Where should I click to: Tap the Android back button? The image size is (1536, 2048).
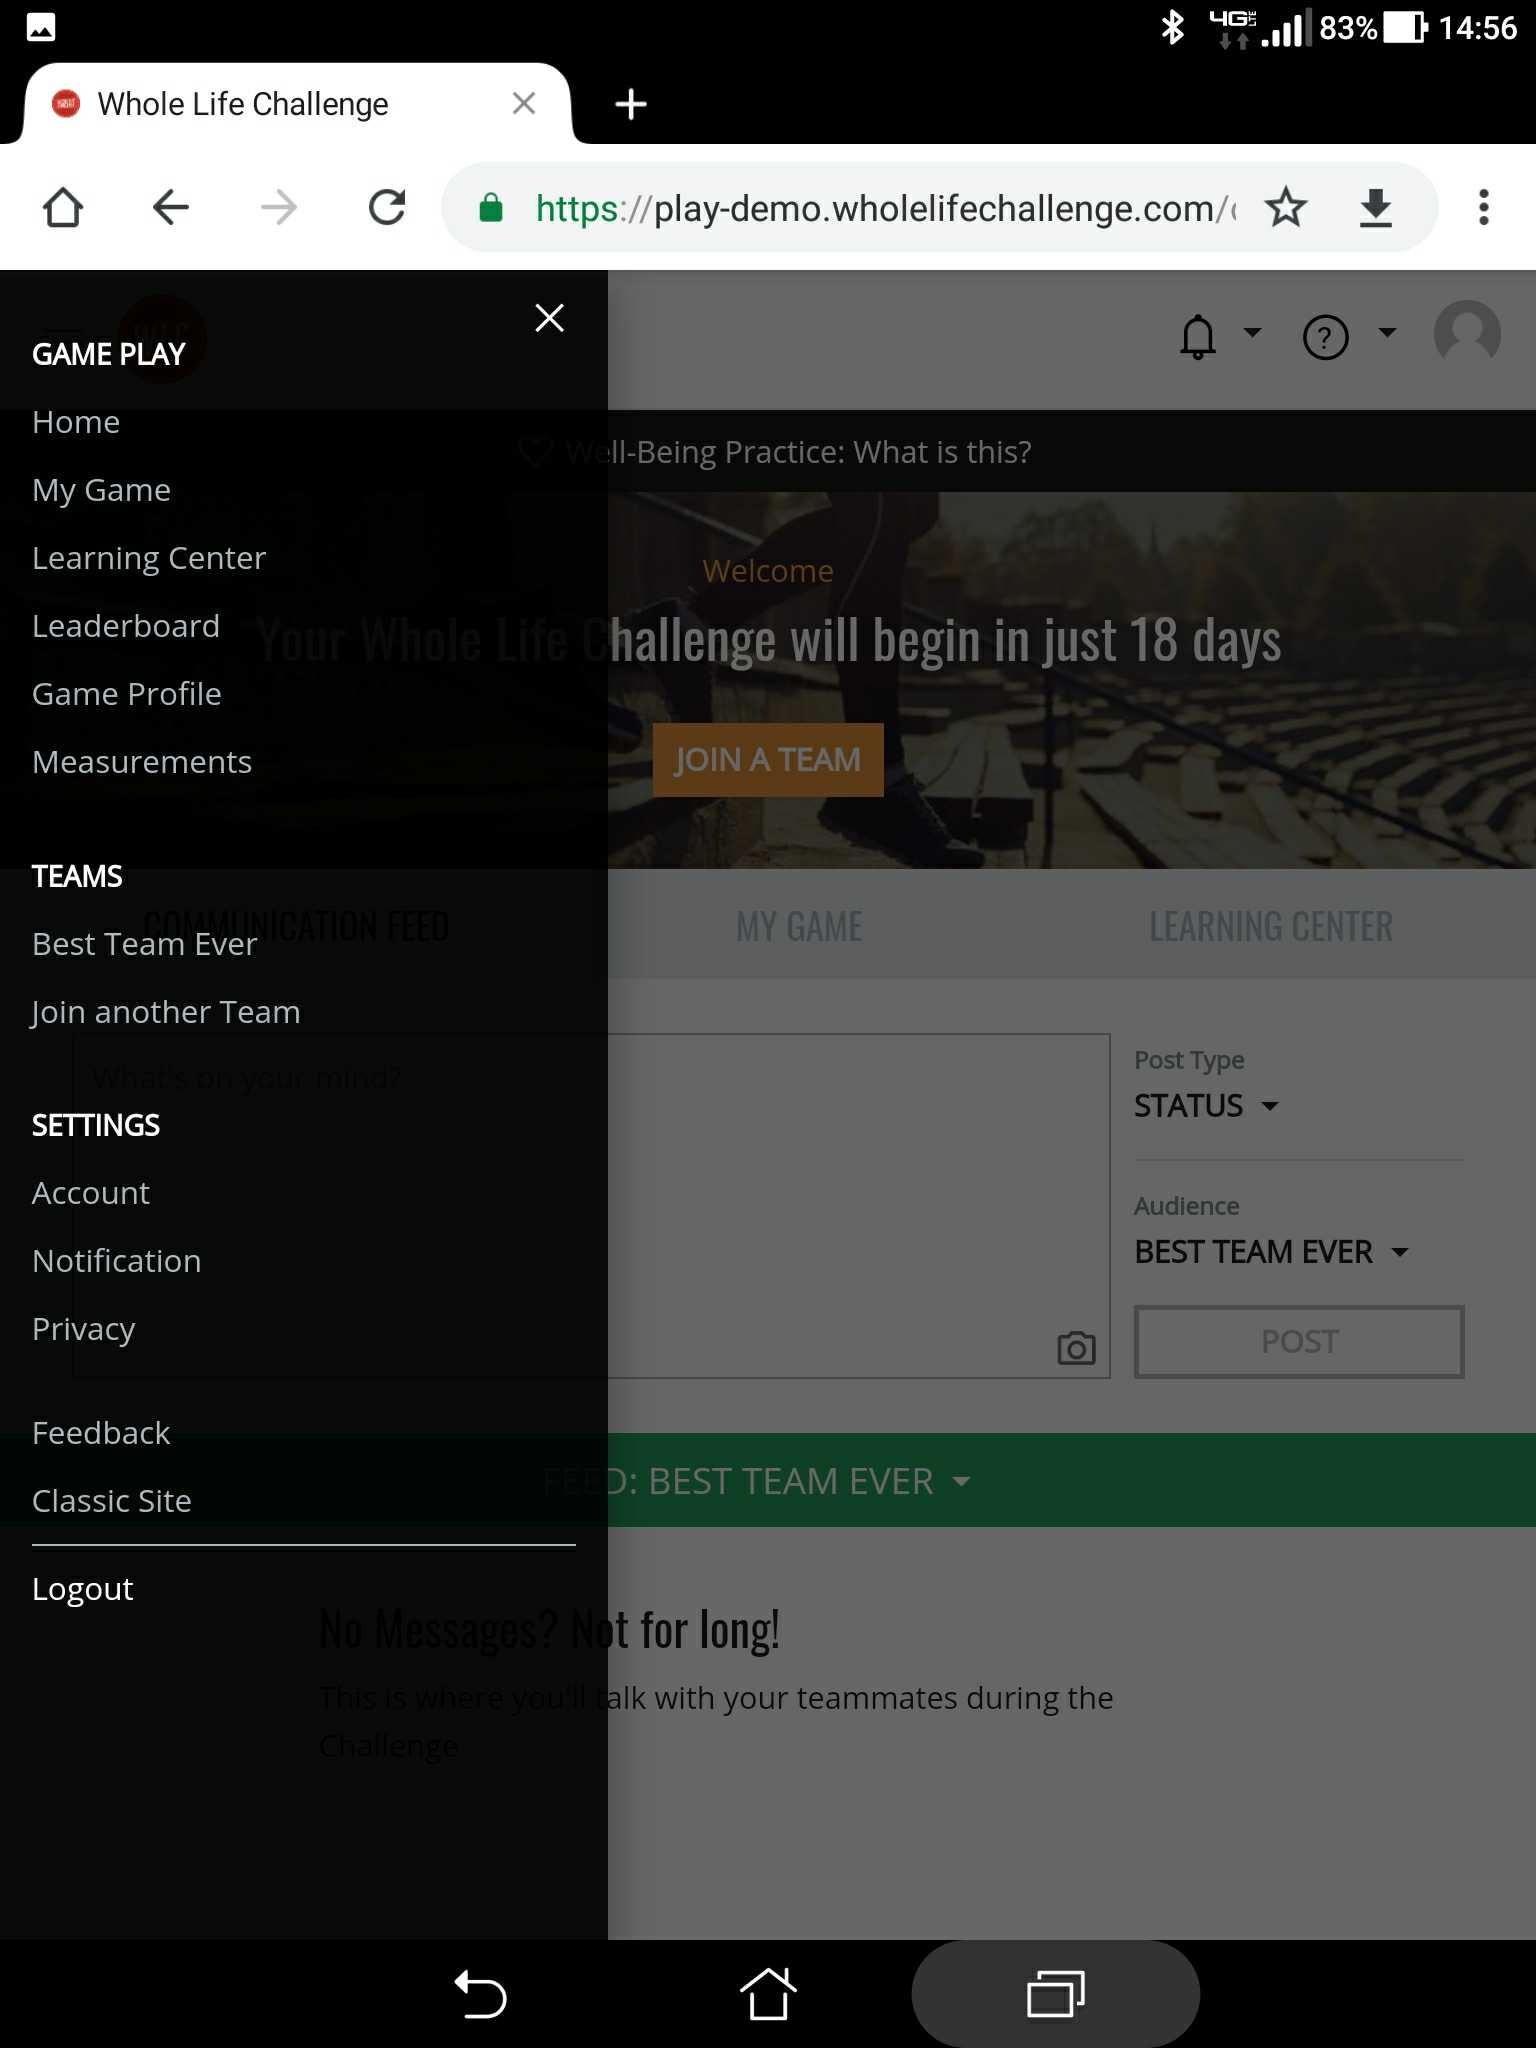click(481, 1994)
